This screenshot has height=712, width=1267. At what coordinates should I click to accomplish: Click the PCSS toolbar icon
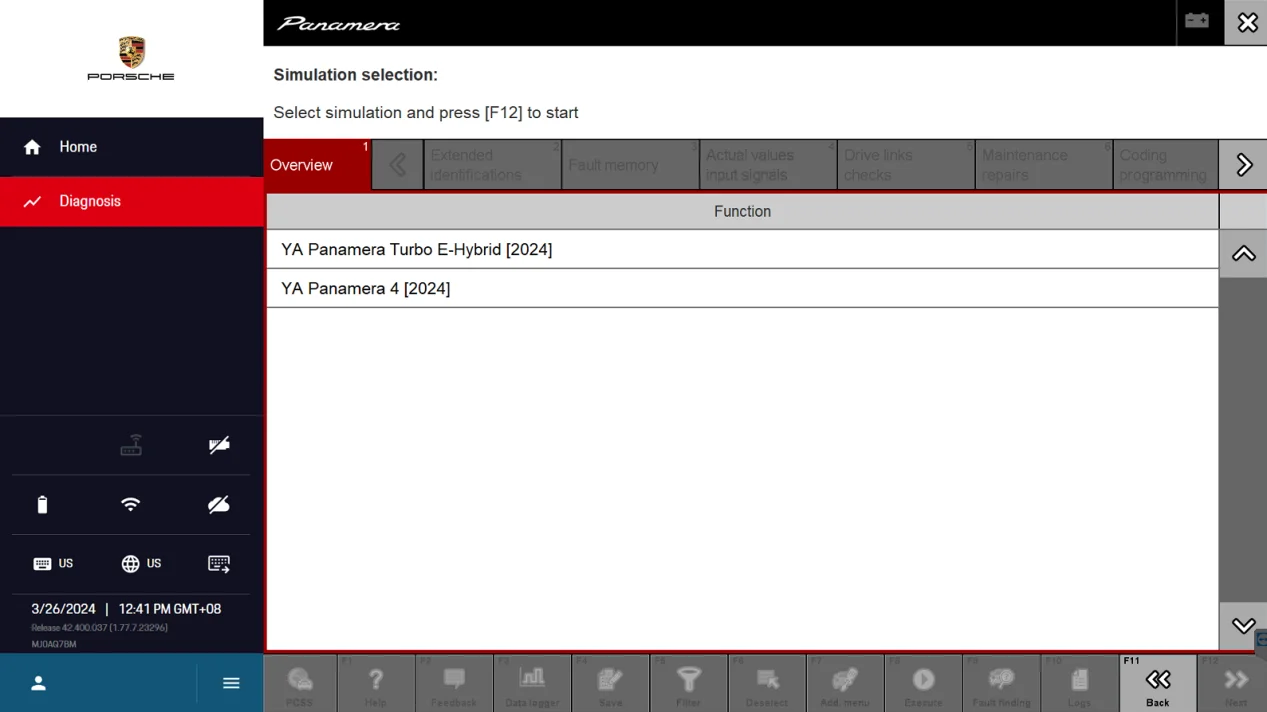(x=300, y=684)
